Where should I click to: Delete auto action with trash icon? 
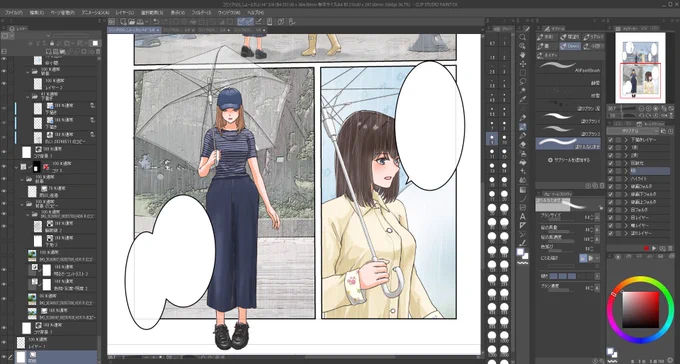pos(670,248)
